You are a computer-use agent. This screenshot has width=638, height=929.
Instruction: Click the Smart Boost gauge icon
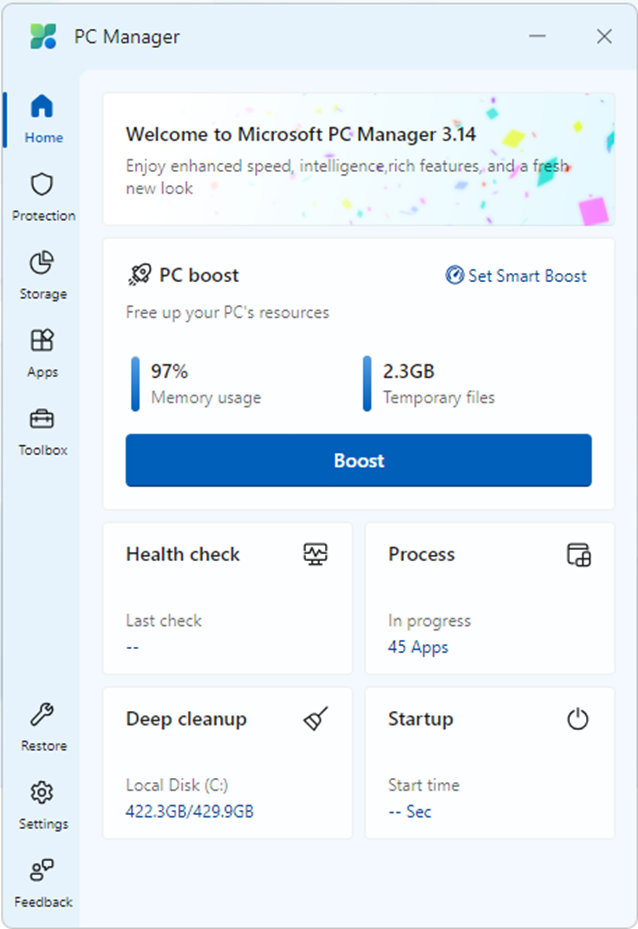[x=454, y=275]
